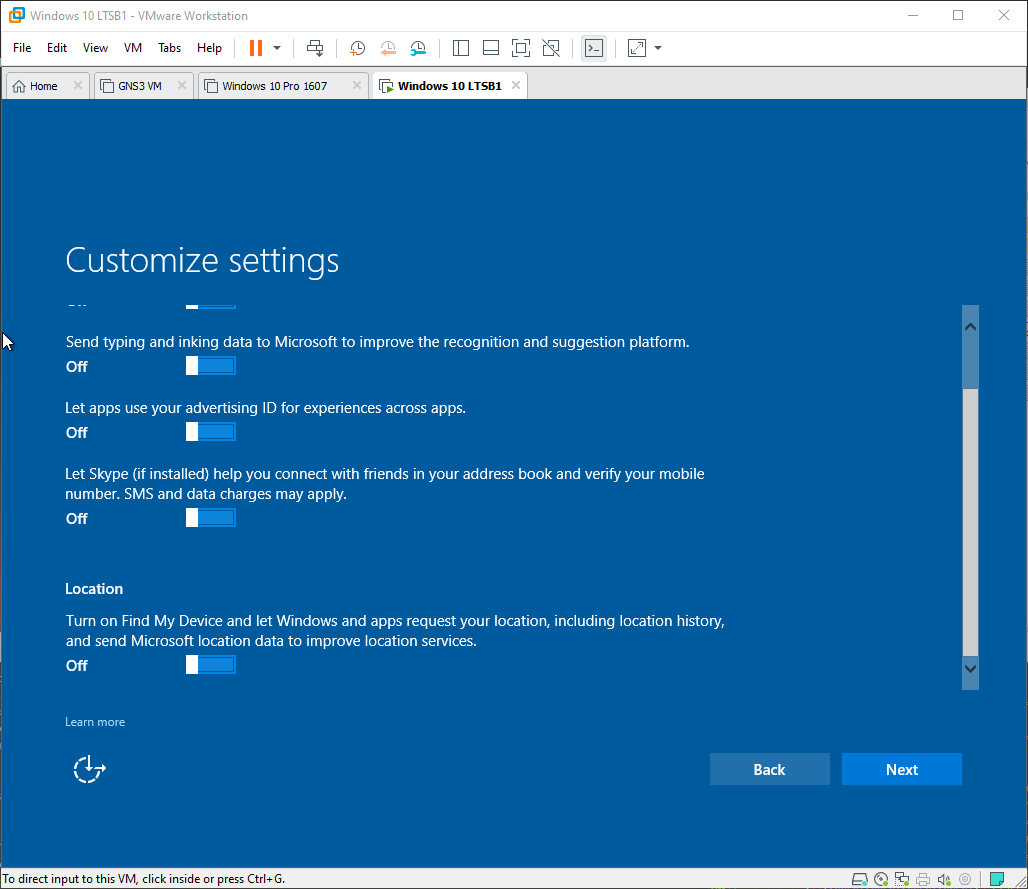Toggle the console view toolbar icon
Image resolution: width=1028 pixels, height=889 pixels.
(594, 48)
